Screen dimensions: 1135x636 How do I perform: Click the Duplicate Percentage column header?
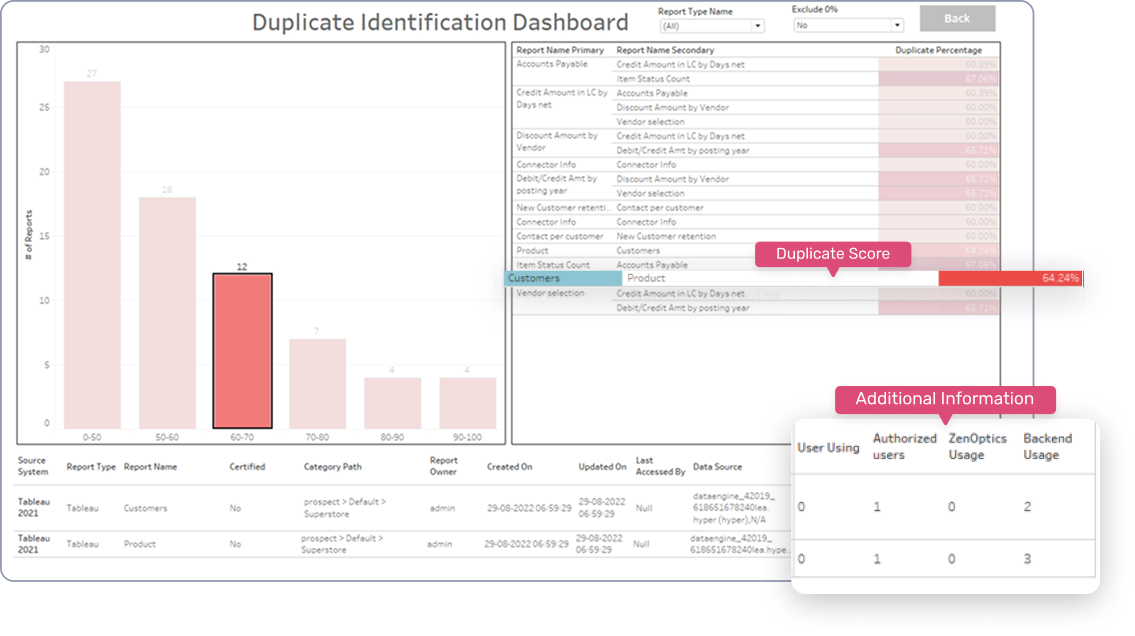[x=938, y=50]
